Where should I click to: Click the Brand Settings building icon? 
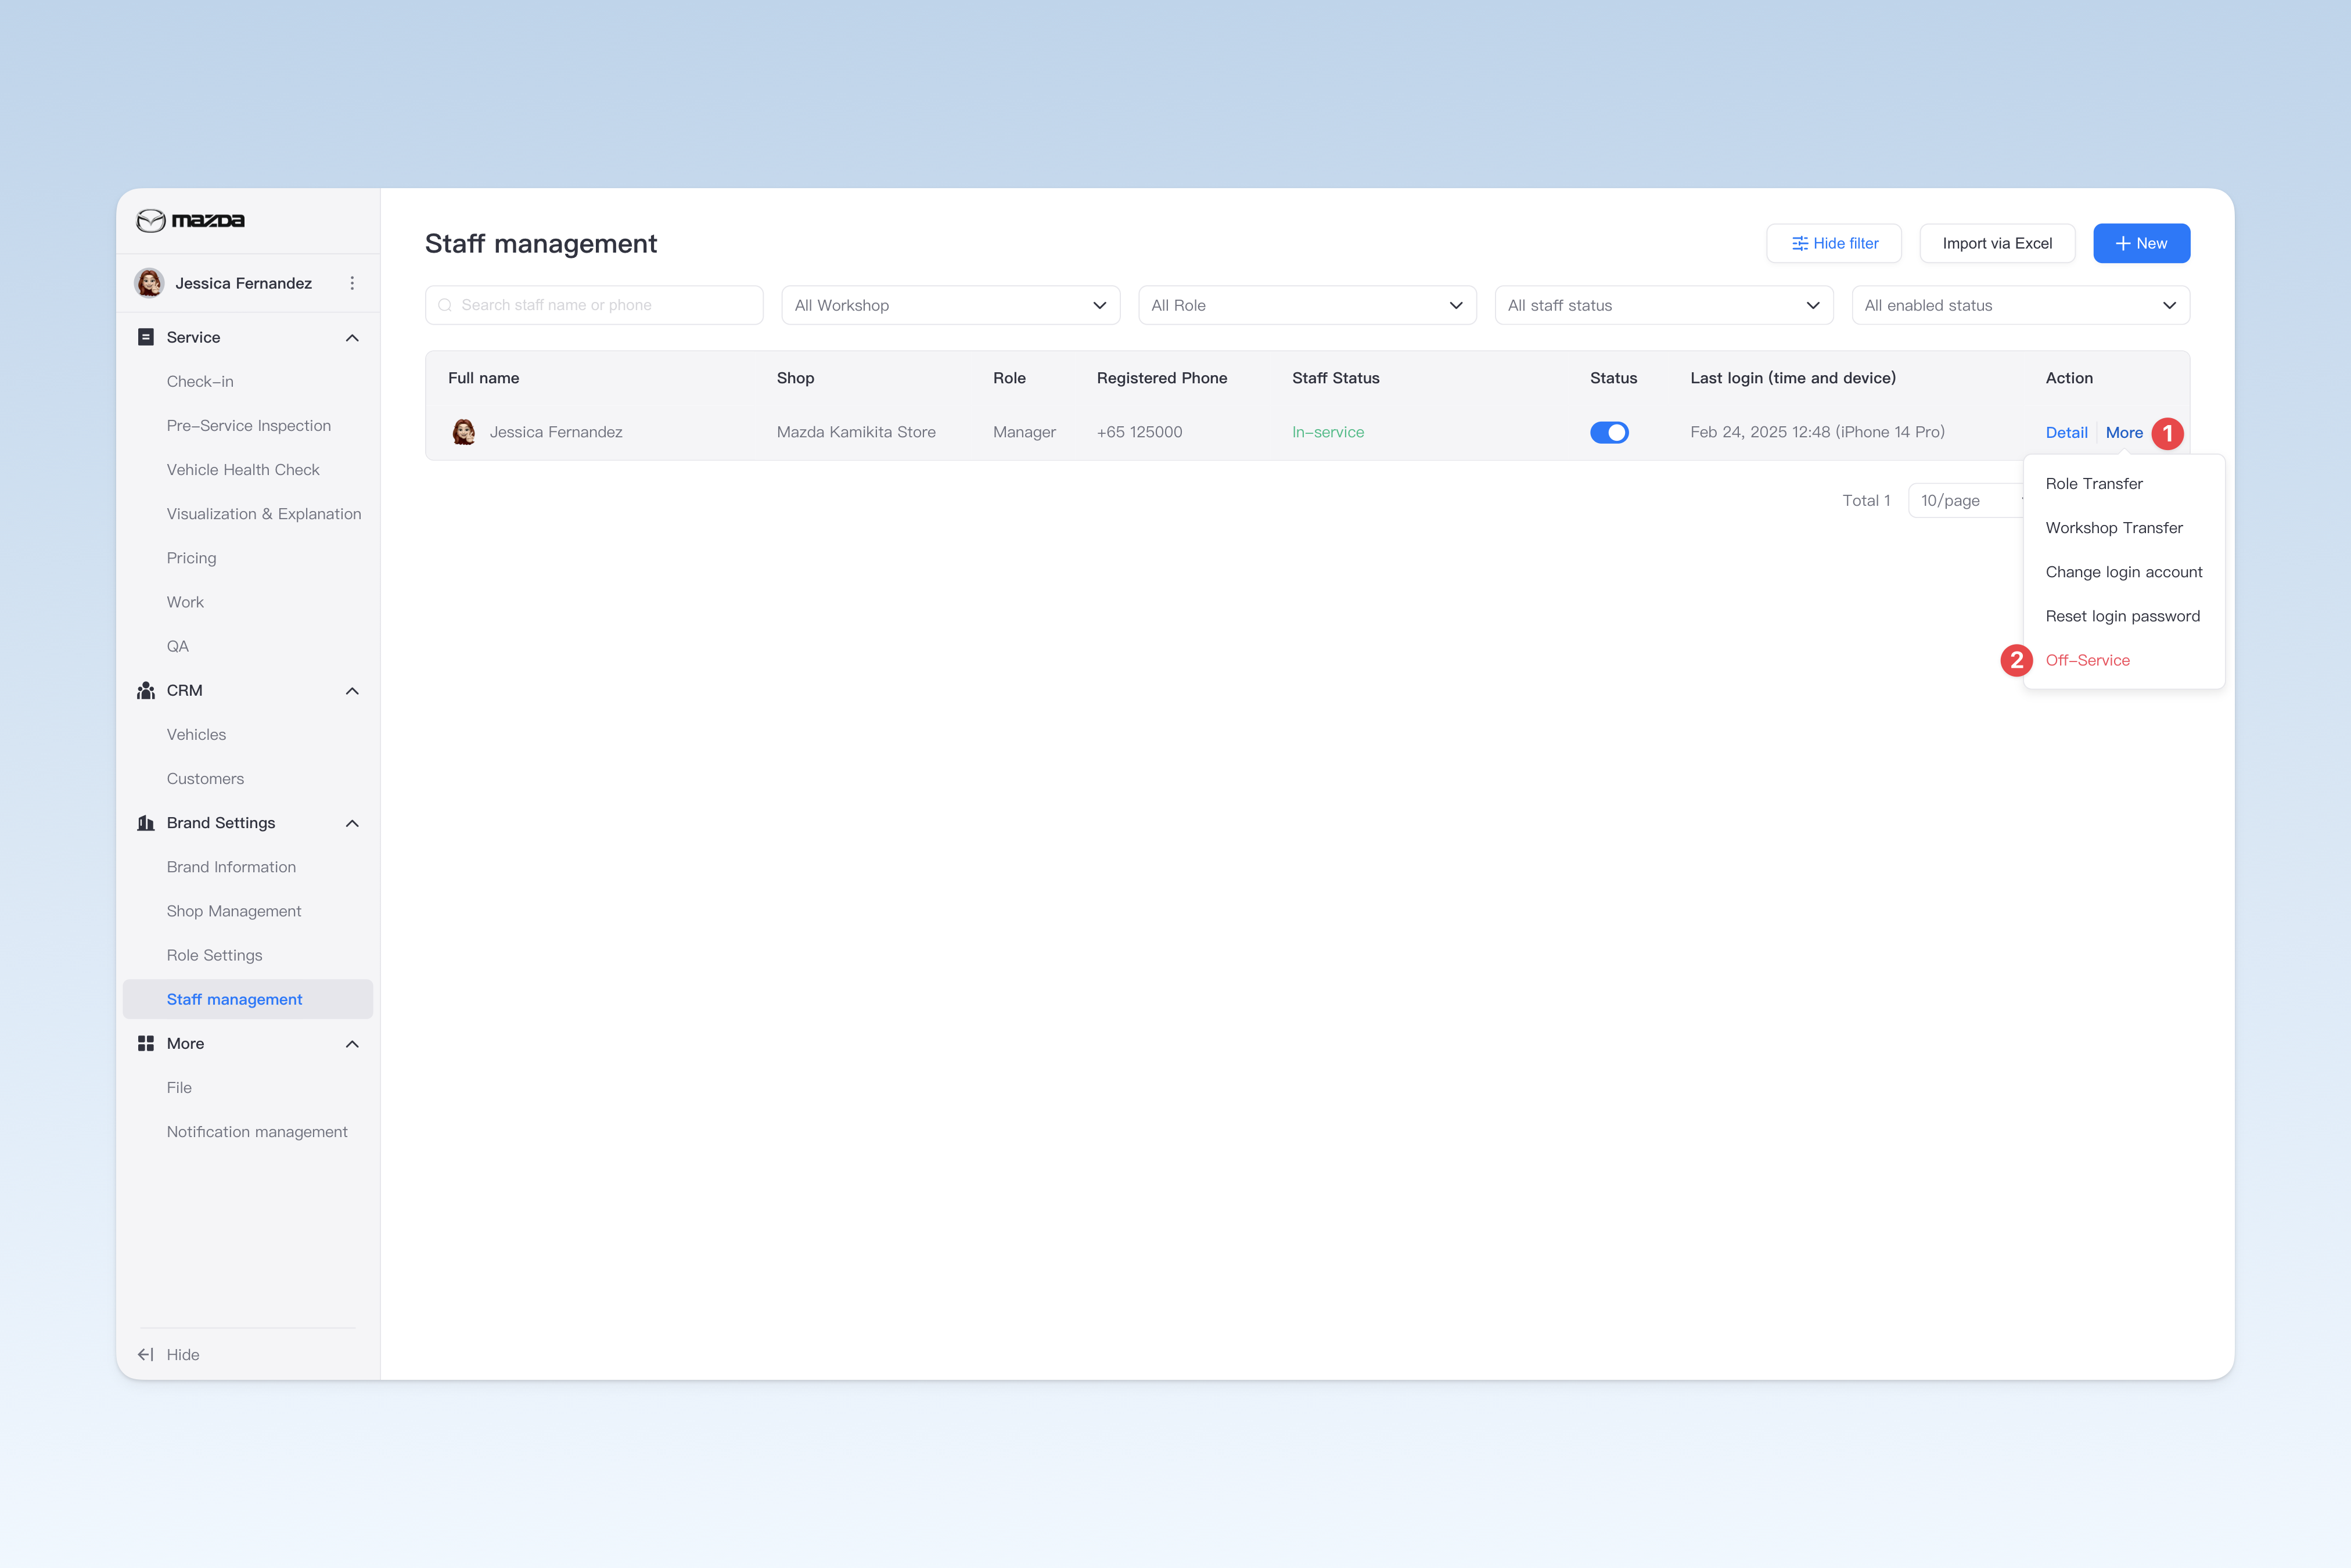[146, 822]
